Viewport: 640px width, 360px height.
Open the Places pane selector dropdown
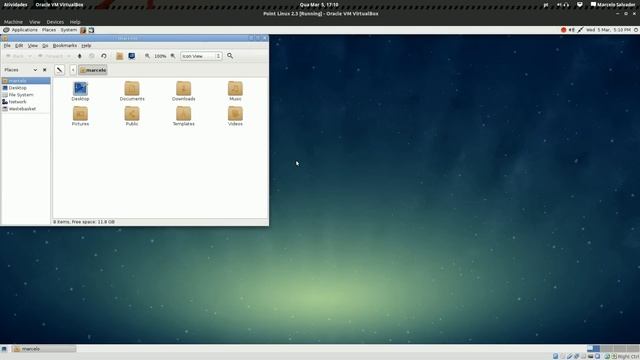(x=35, y=70)
